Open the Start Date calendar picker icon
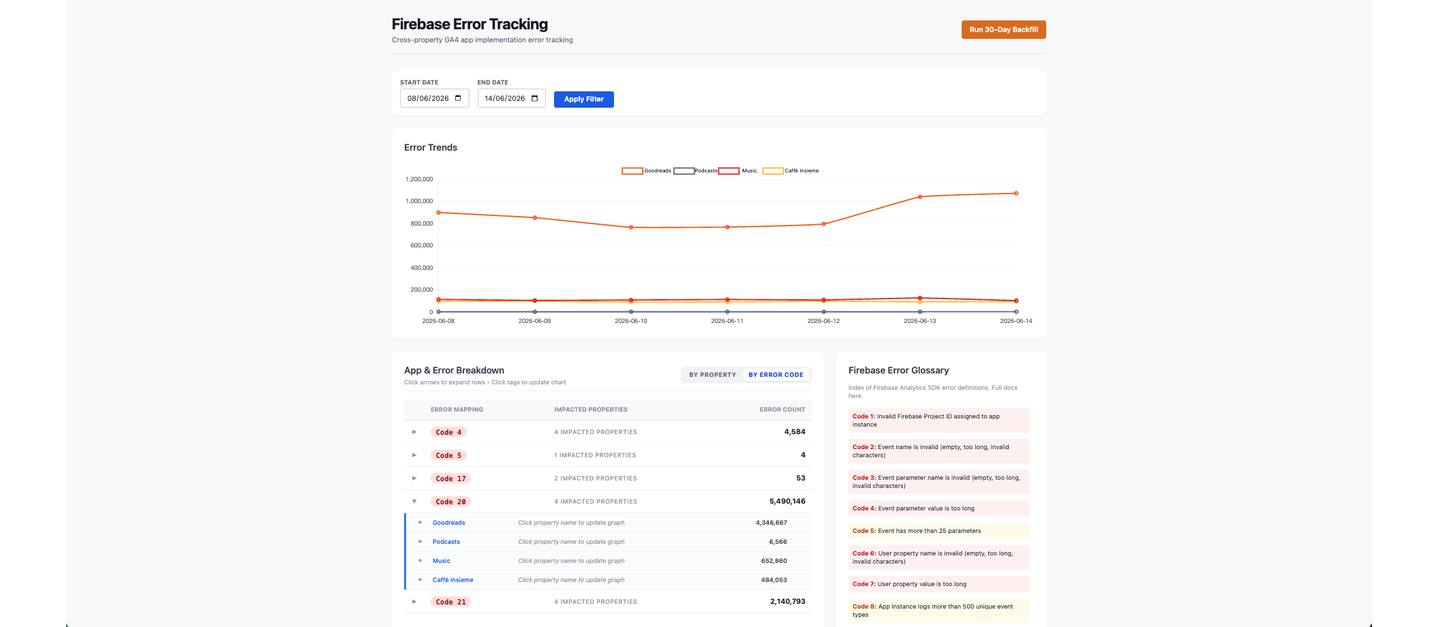 click(458, 98)
